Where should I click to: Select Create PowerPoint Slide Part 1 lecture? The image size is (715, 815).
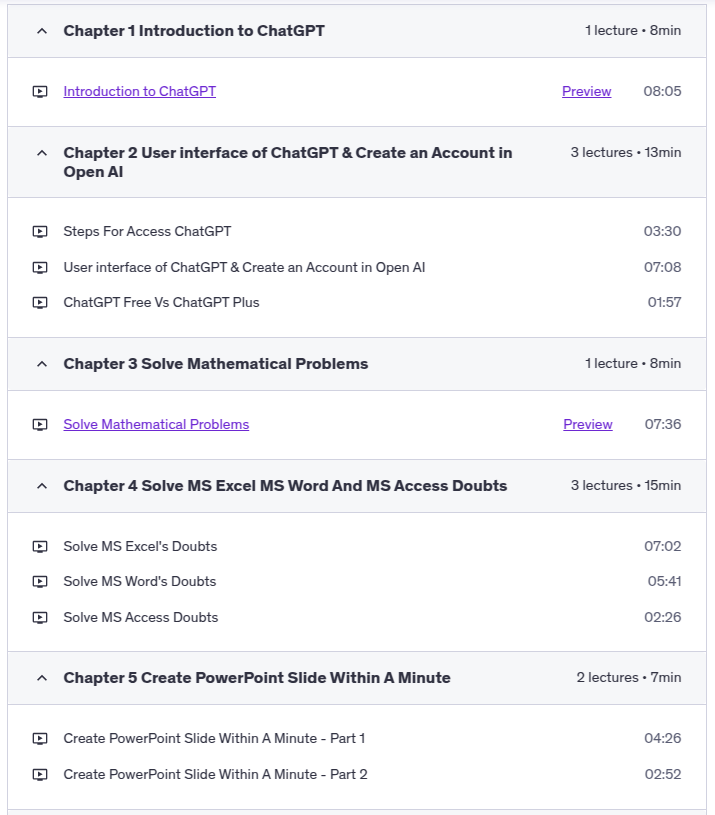214,739
